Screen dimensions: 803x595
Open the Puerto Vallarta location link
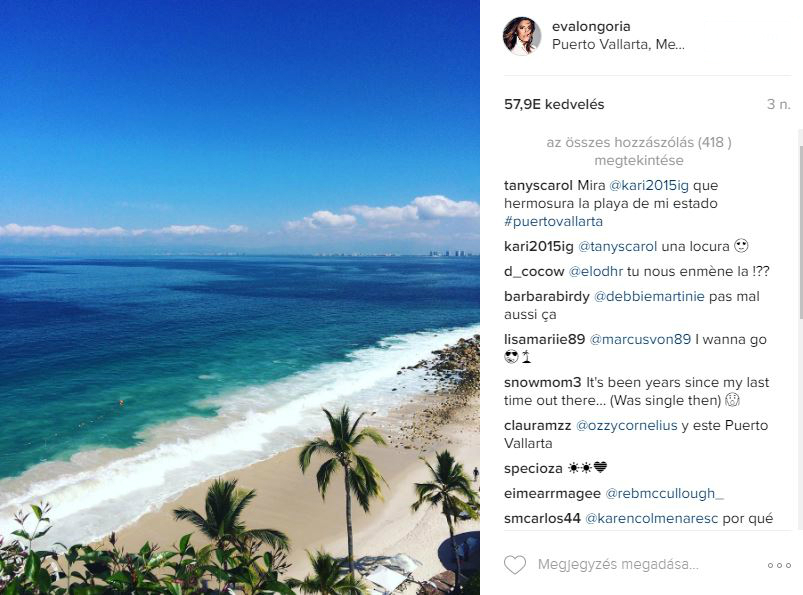click(618, 45)
